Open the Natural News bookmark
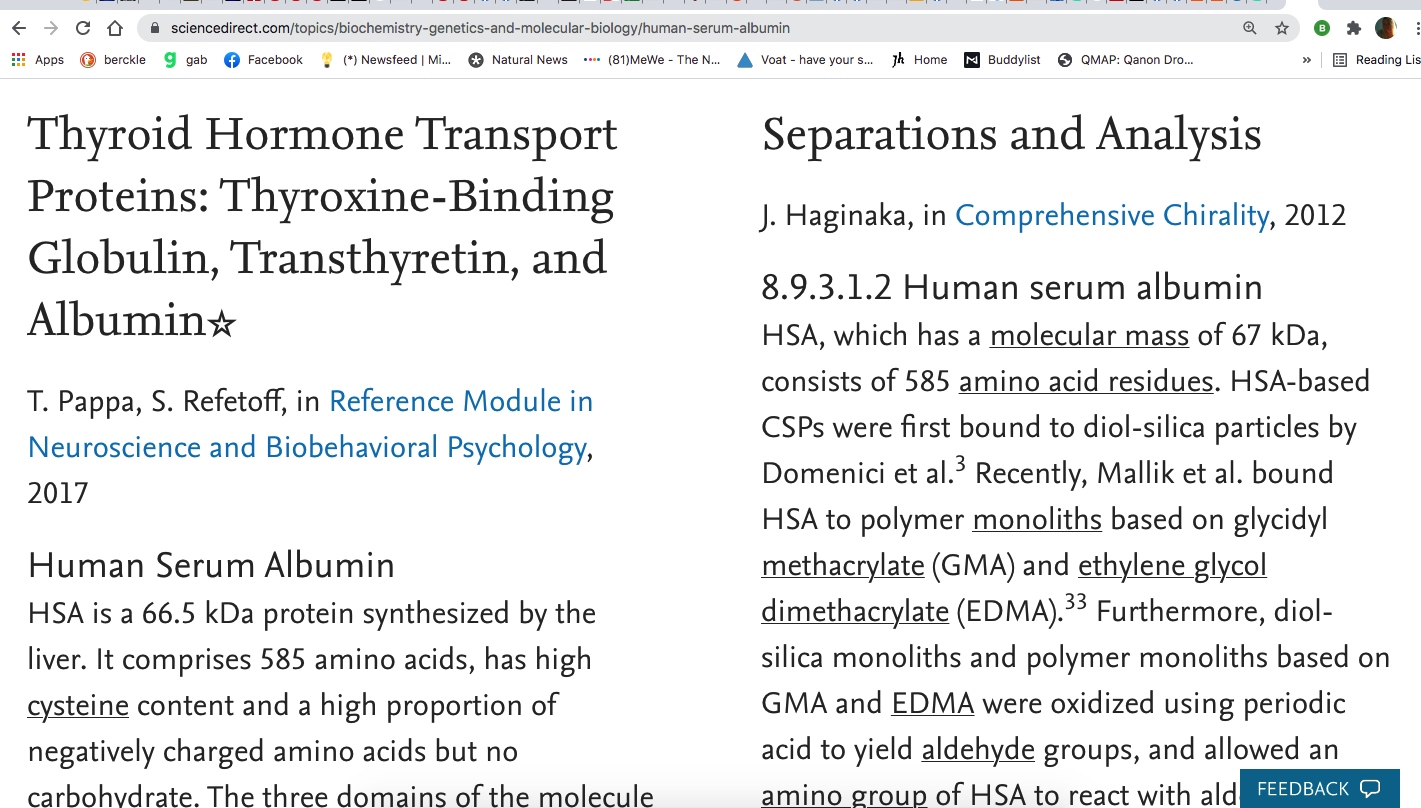 [x=518, y=60]
